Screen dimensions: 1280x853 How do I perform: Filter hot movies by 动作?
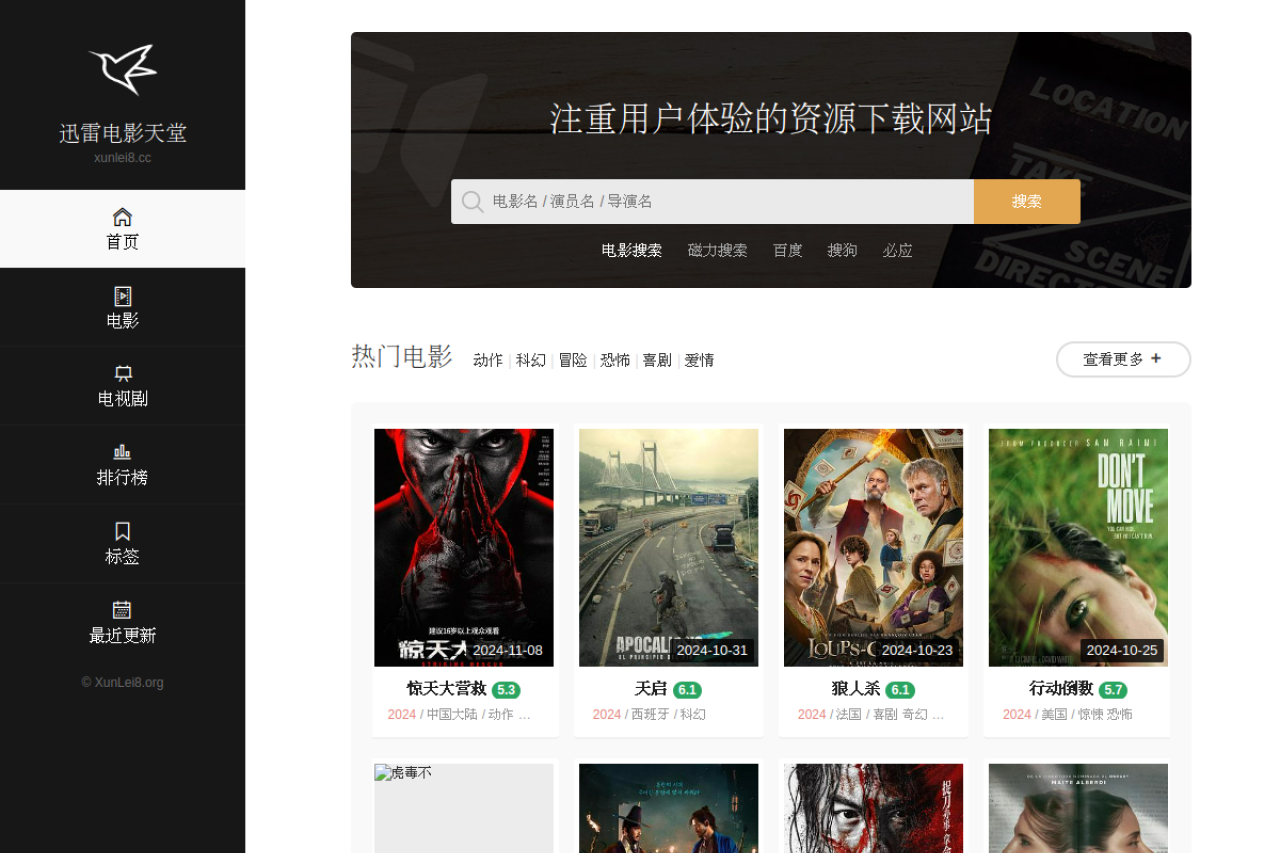coord(488,360)
